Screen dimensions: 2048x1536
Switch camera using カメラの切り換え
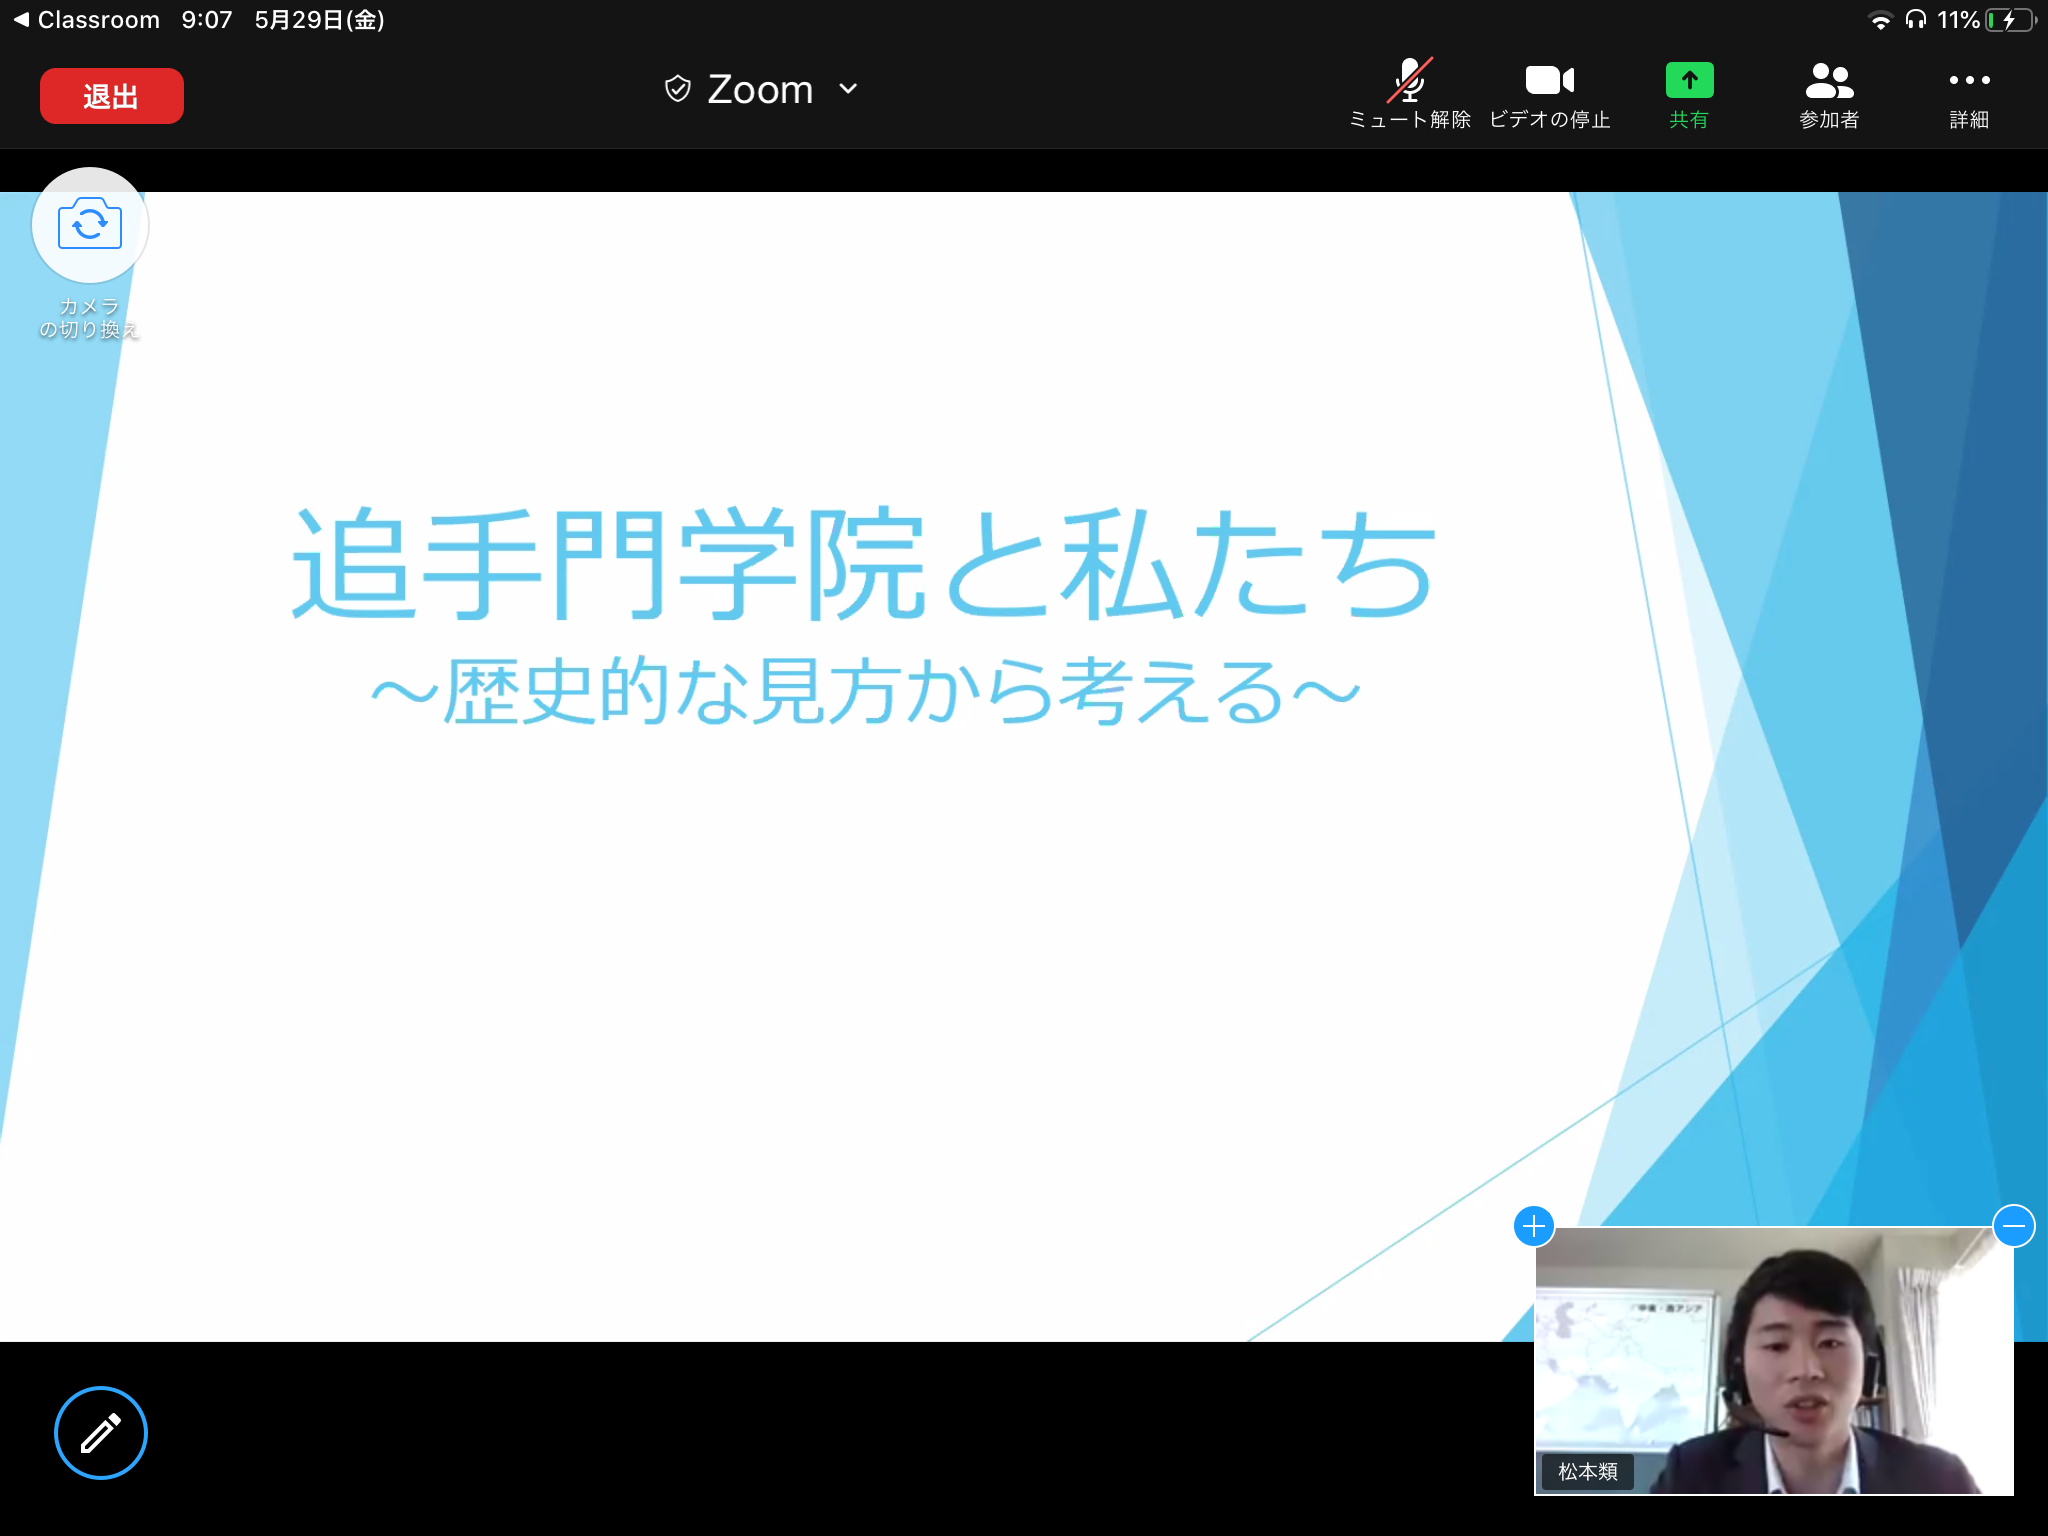pos(90,254)
